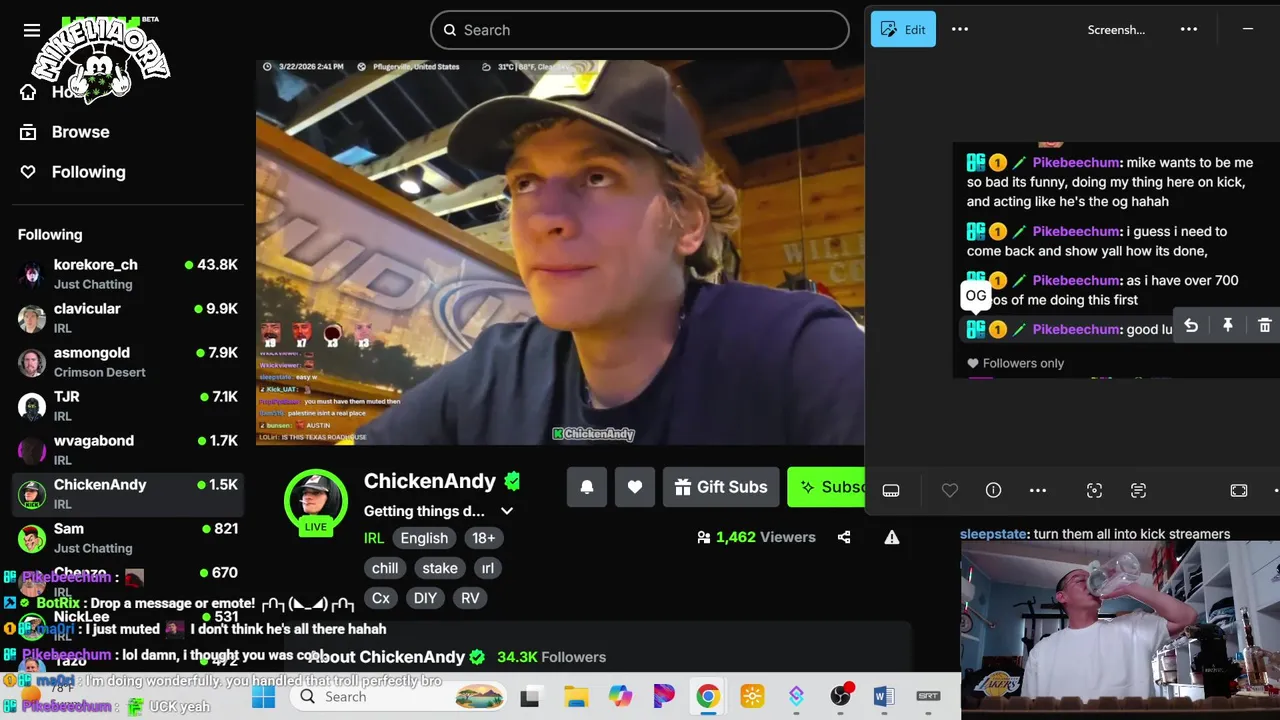Expand the stream title chevron

(x=507, y=511)
